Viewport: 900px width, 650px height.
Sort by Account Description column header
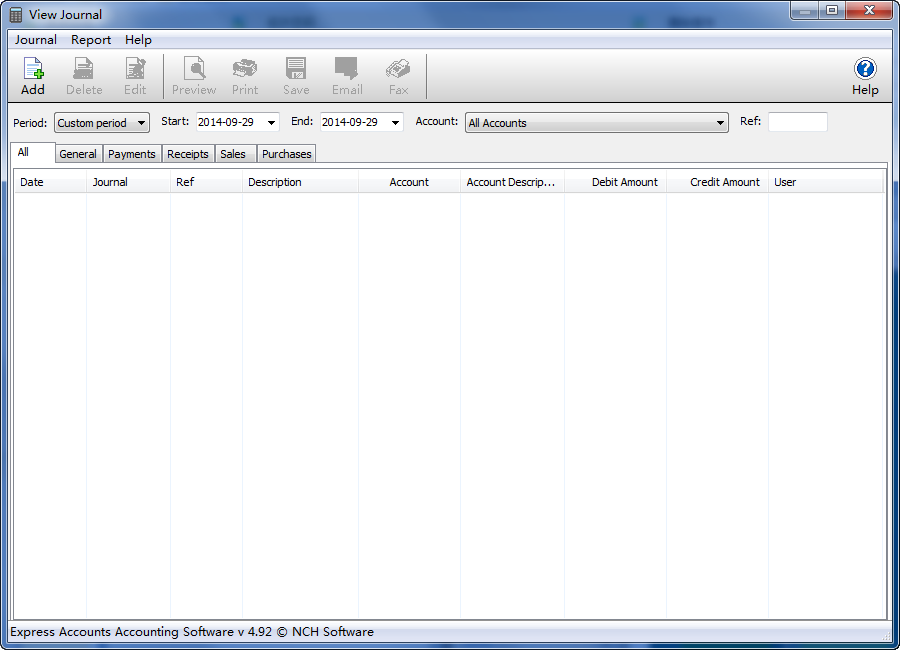[x=512, y=182]
